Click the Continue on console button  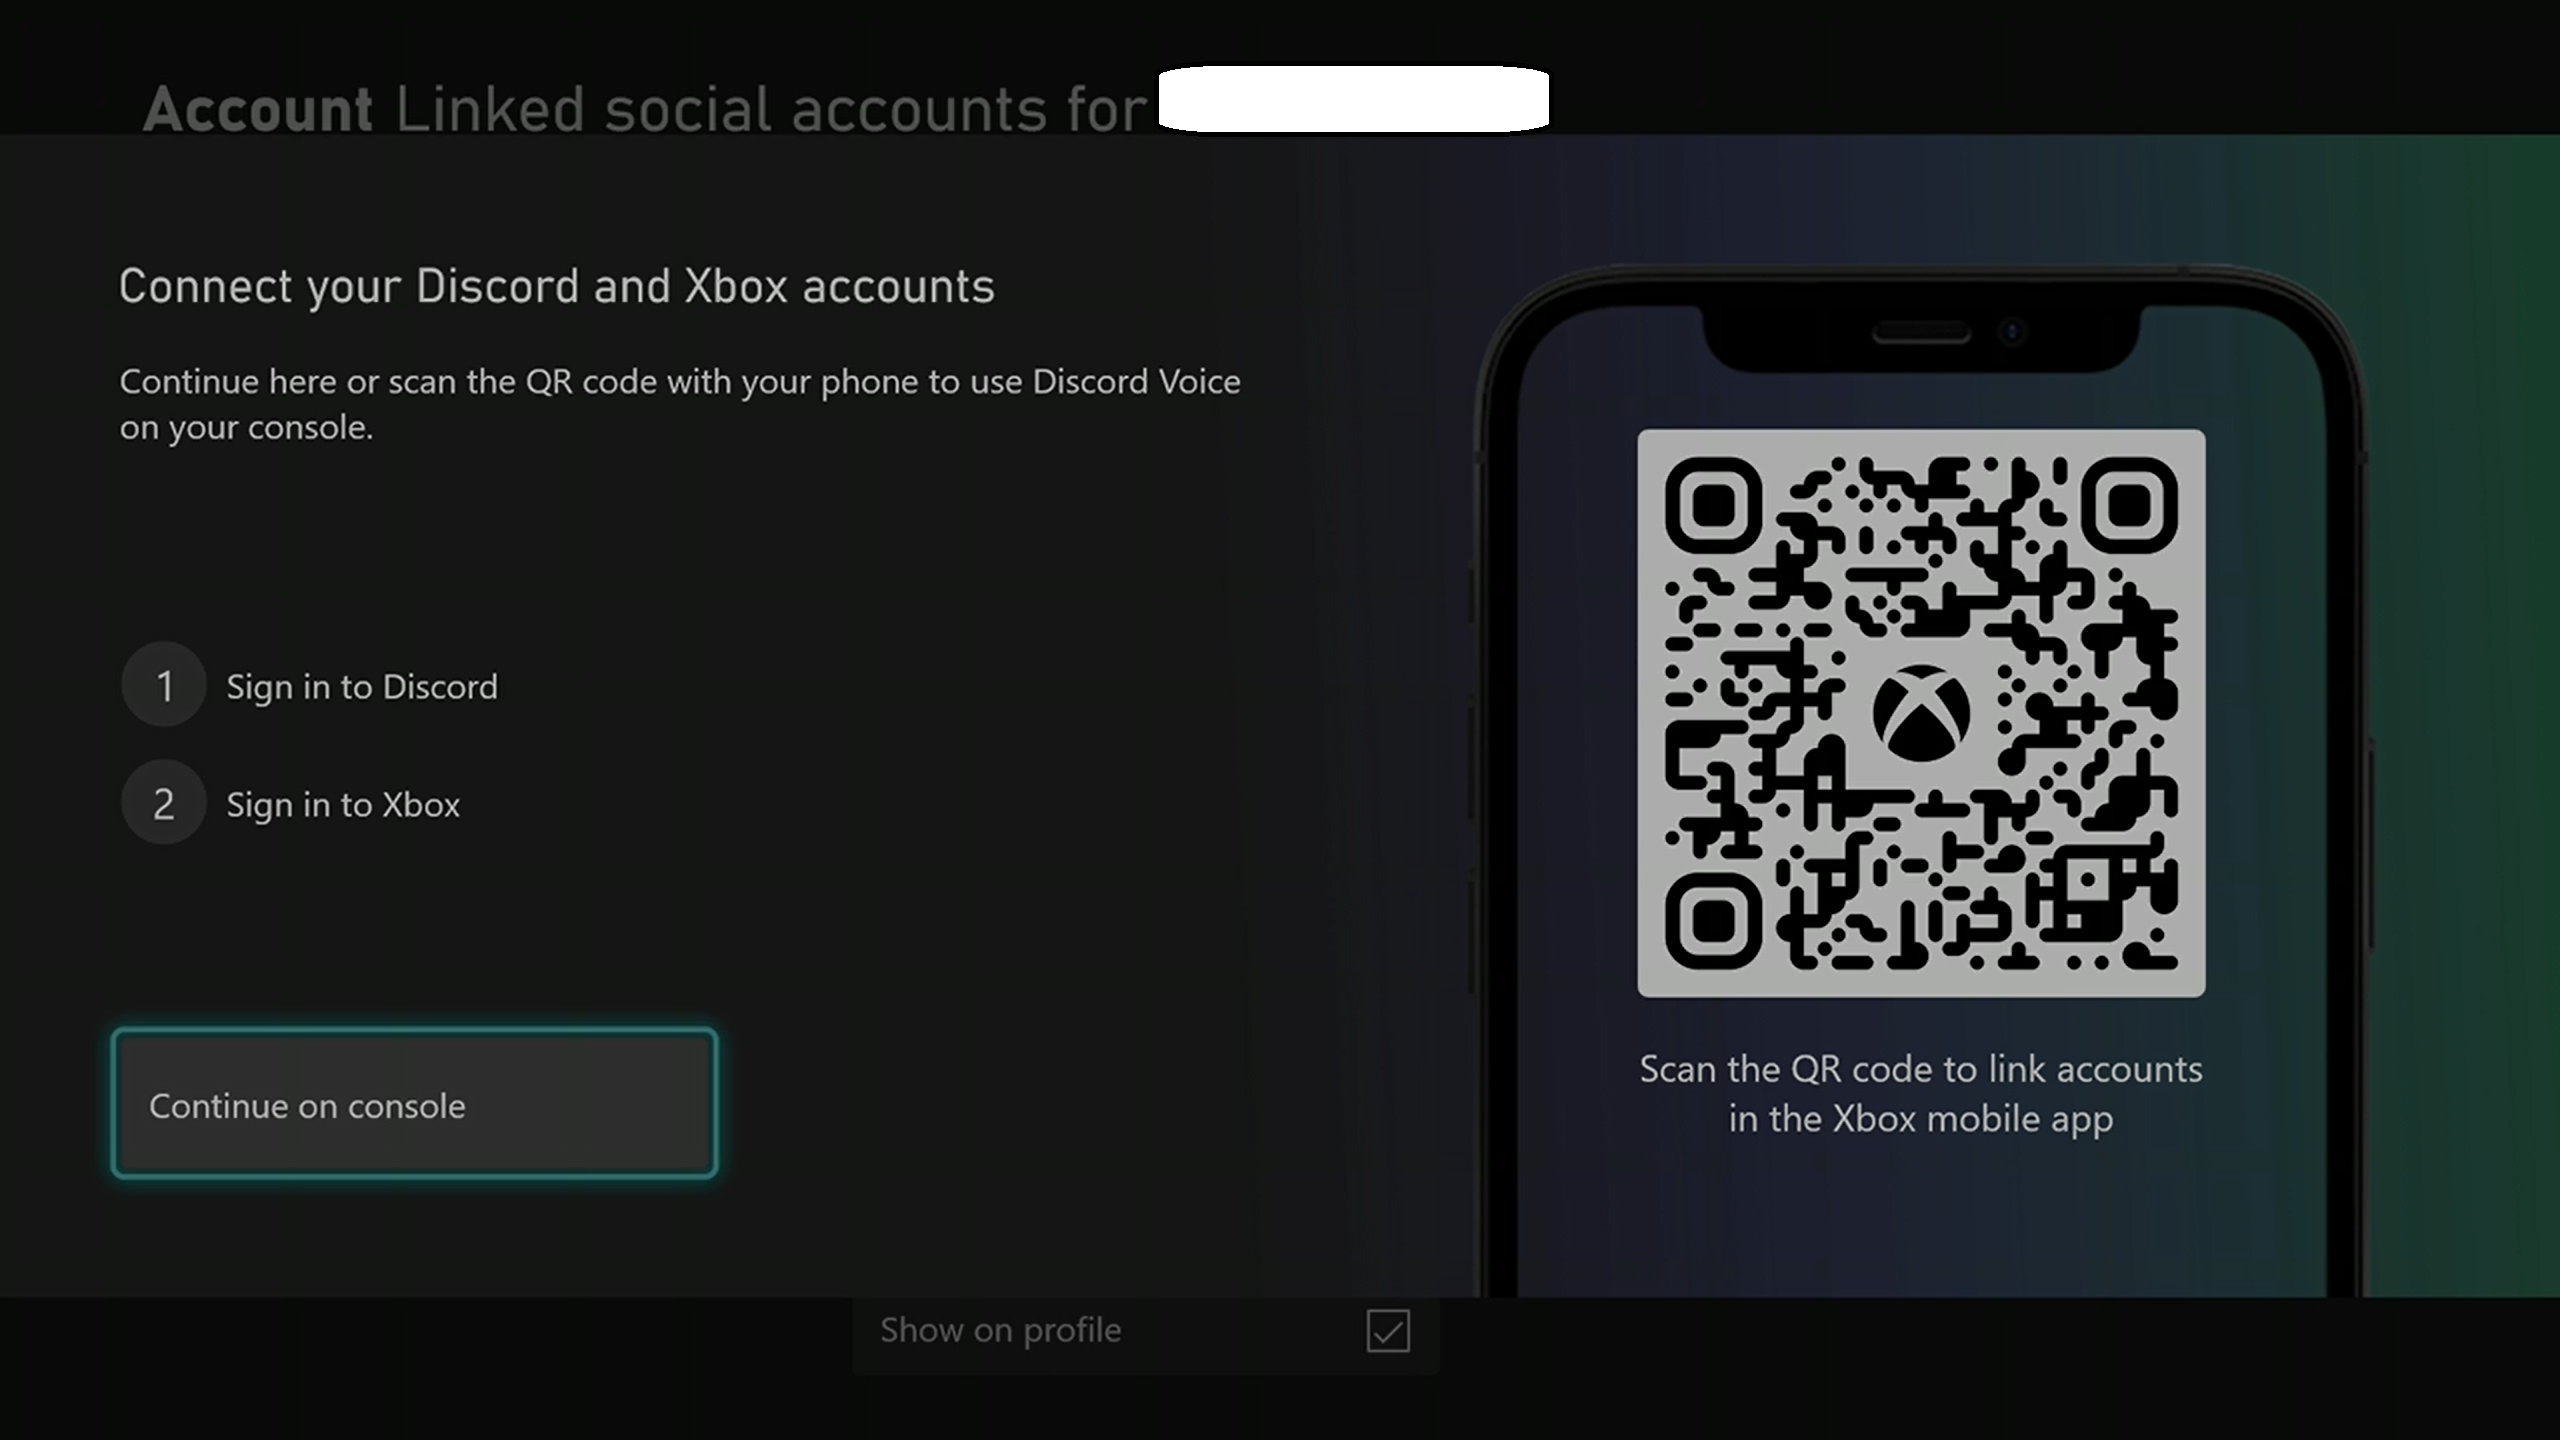click(x=417, y=1102)
